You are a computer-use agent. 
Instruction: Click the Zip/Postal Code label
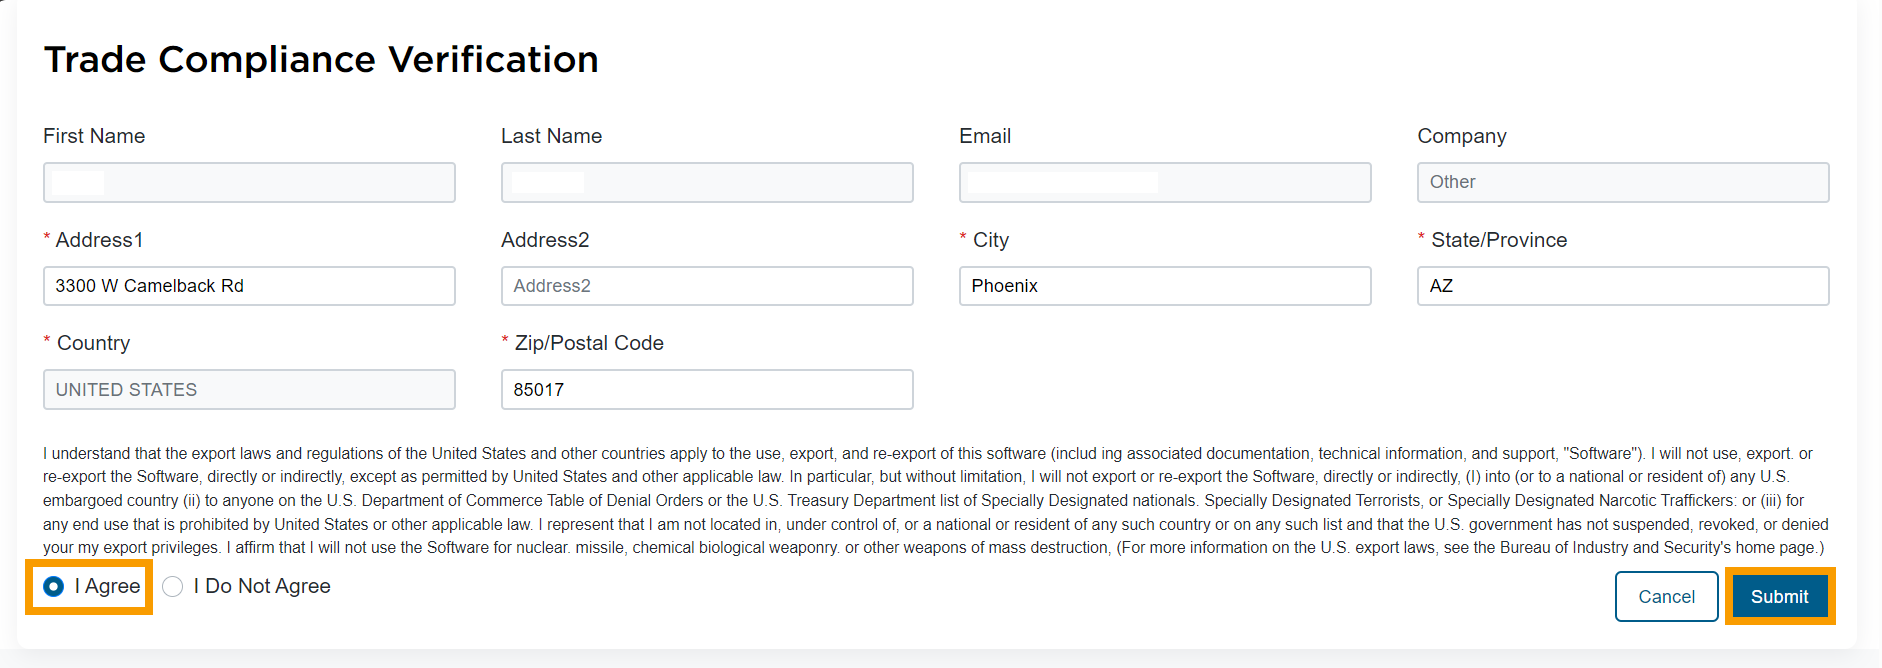pos(589,343)
